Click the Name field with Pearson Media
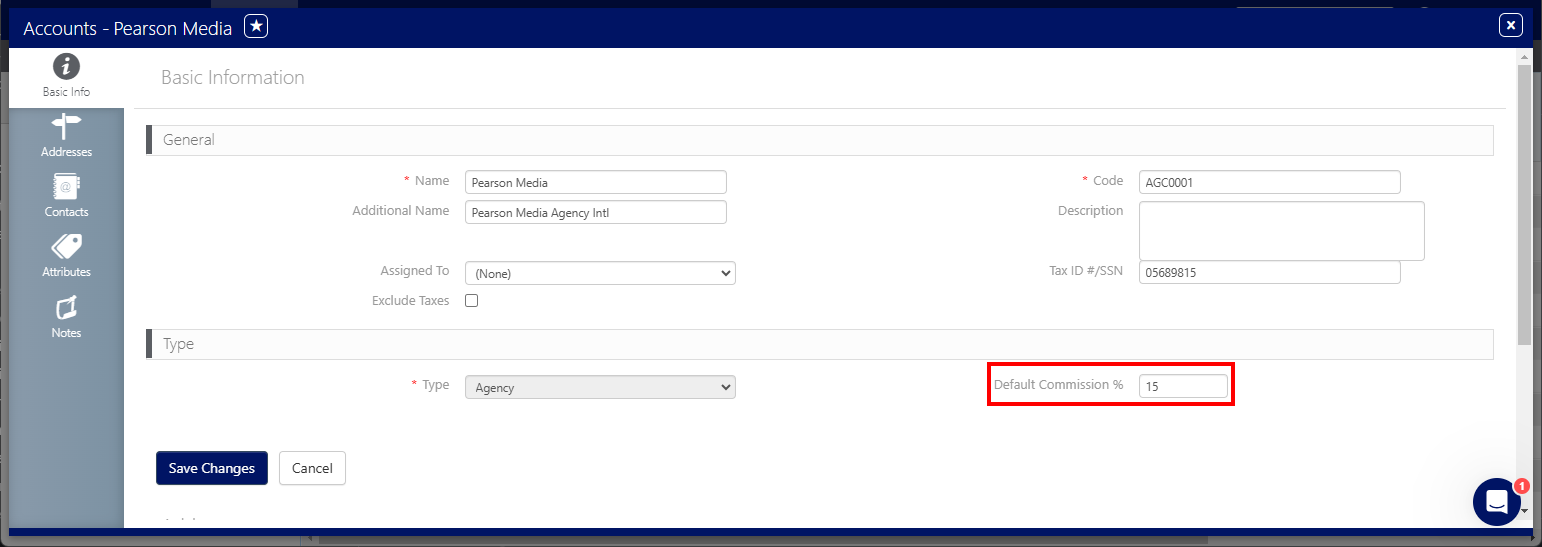The width and height of the screenshot is (1542, 547). click(595, 182)
